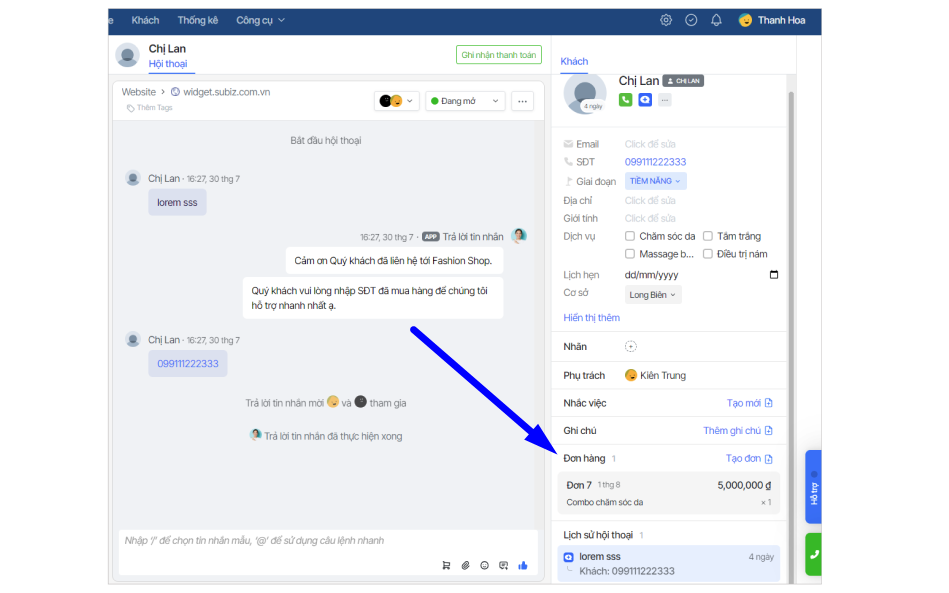Click the Tạo đơn link
Screen dimensions: 949x593
pos(748,458)
